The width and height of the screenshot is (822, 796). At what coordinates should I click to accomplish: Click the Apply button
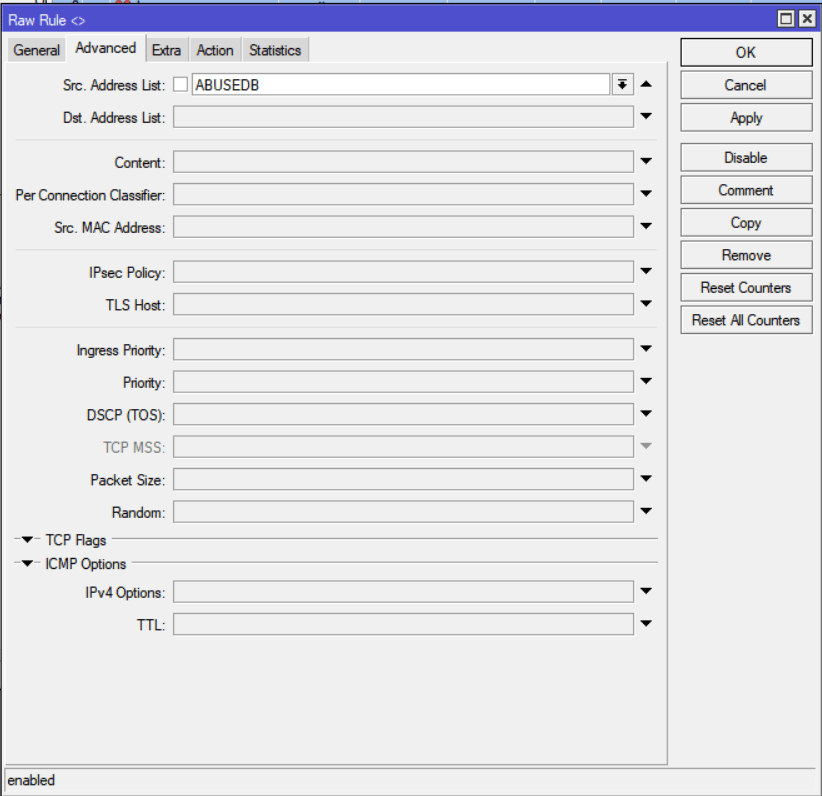(x=746, y=118)
